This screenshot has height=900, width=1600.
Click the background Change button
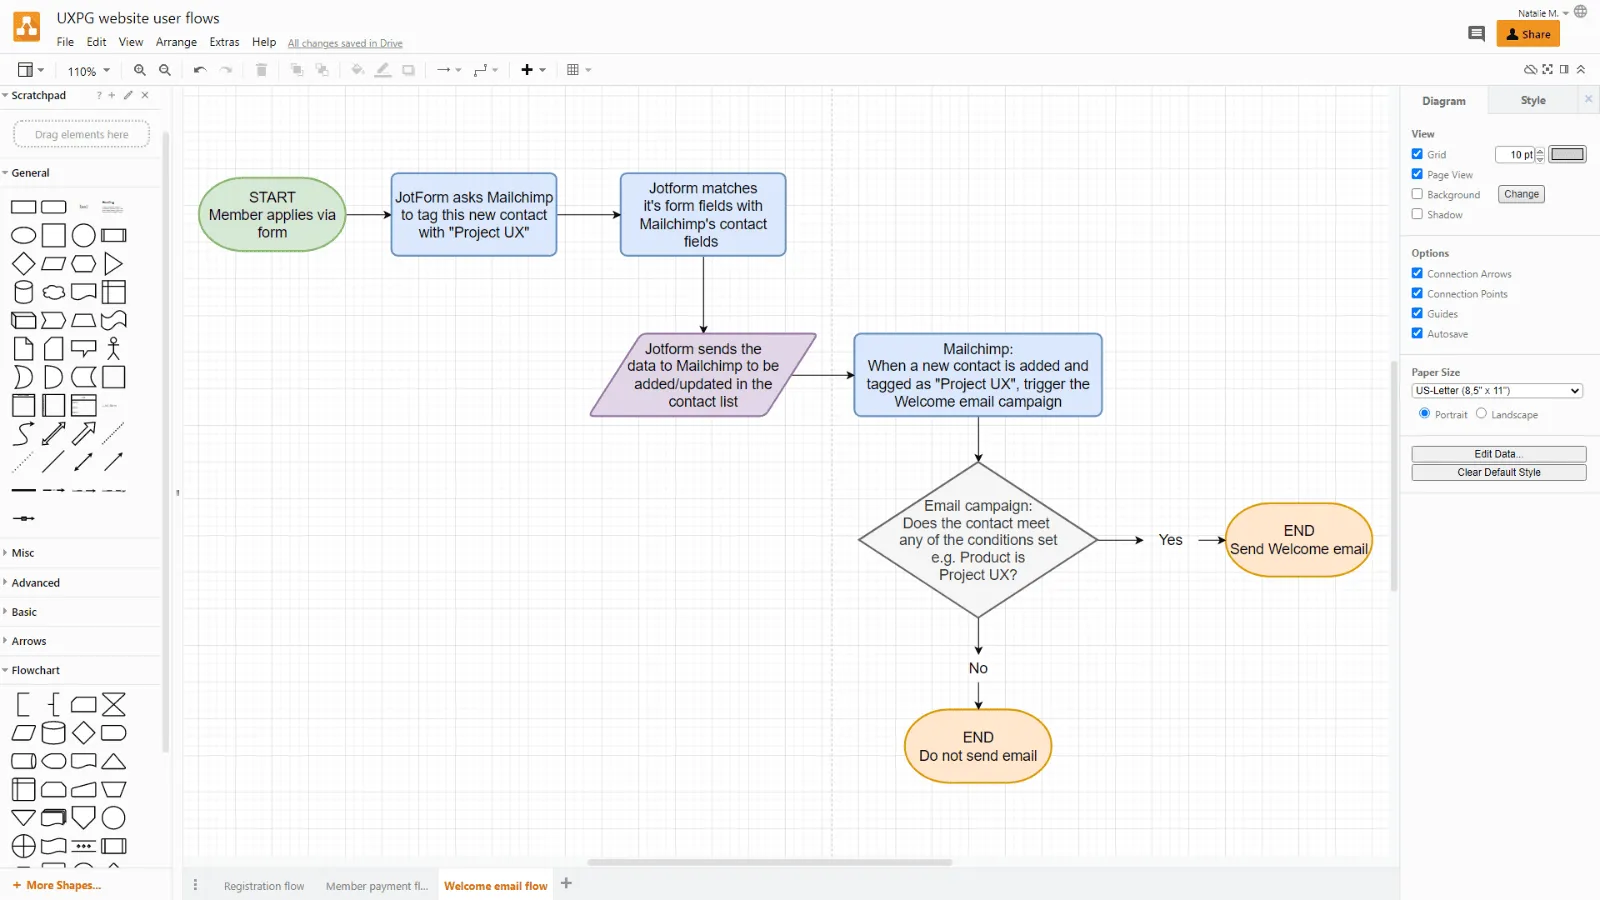pyautogui.click(x=1521, y=194)
